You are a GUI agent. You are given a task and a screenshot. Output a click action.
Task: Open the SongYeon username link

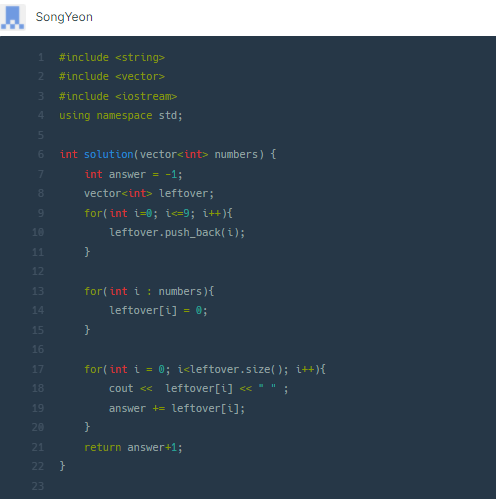click(64, 17)
